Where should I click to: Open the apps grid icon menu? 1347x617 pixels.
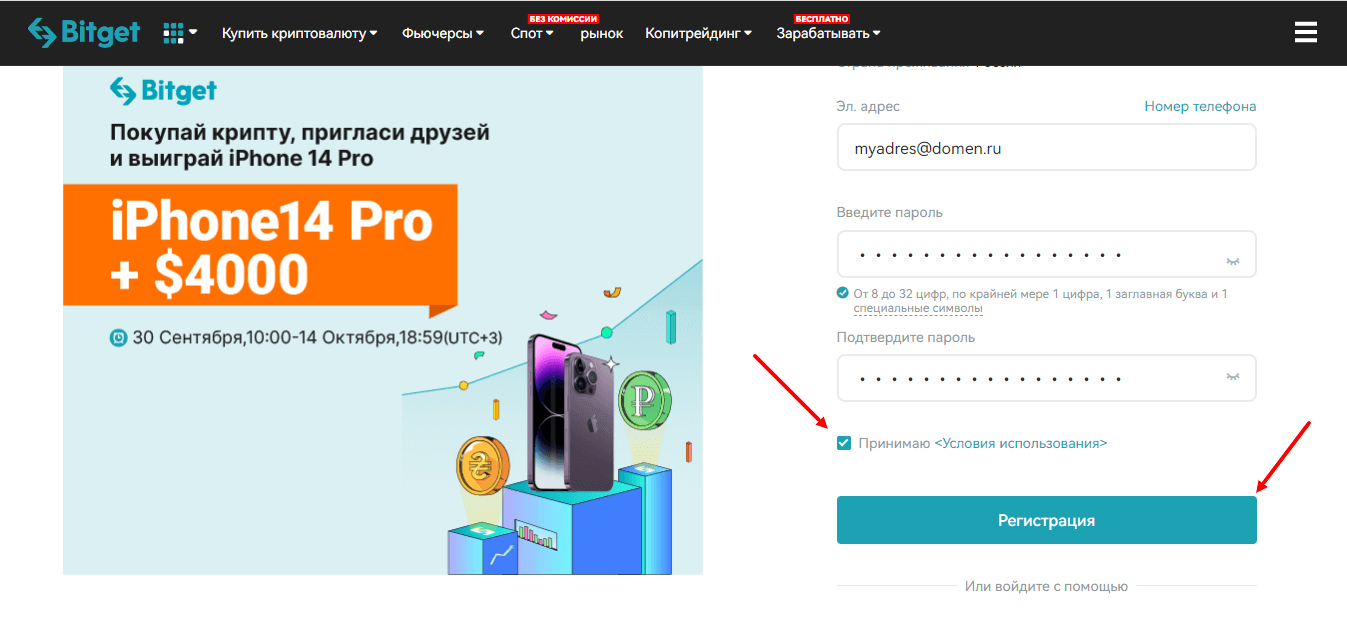(x=180, y=33)
